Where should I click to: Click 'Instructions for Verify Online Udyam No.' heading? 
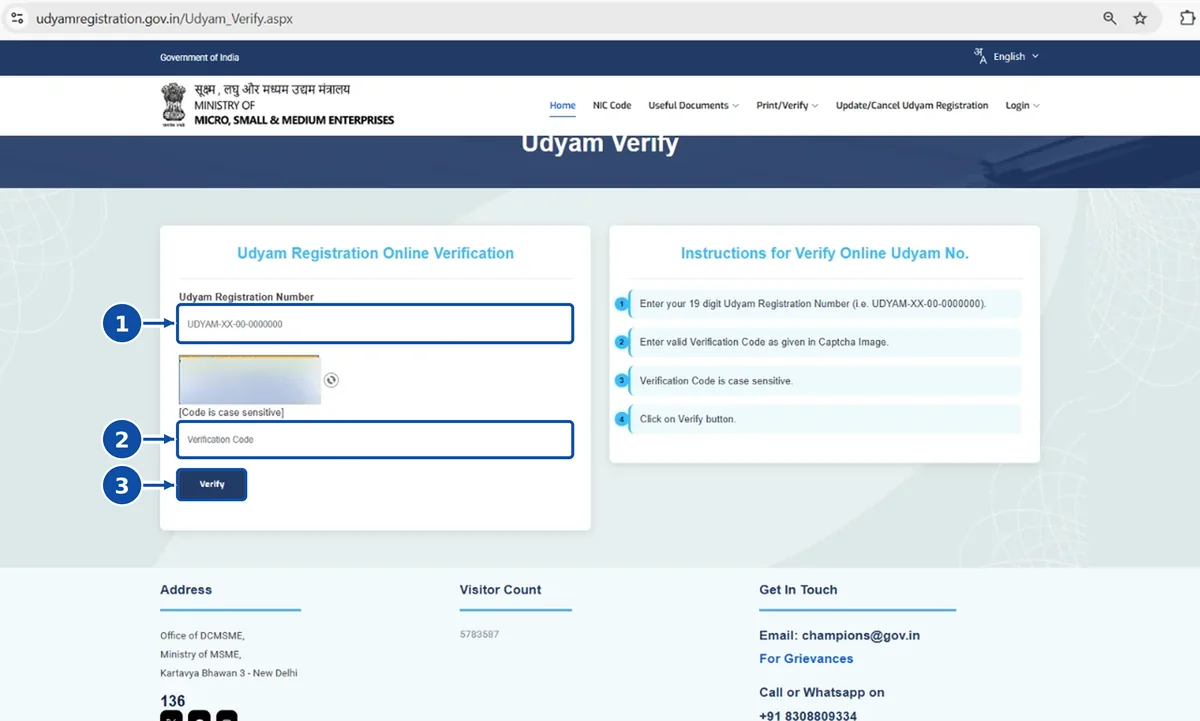[x=825, y=253]
